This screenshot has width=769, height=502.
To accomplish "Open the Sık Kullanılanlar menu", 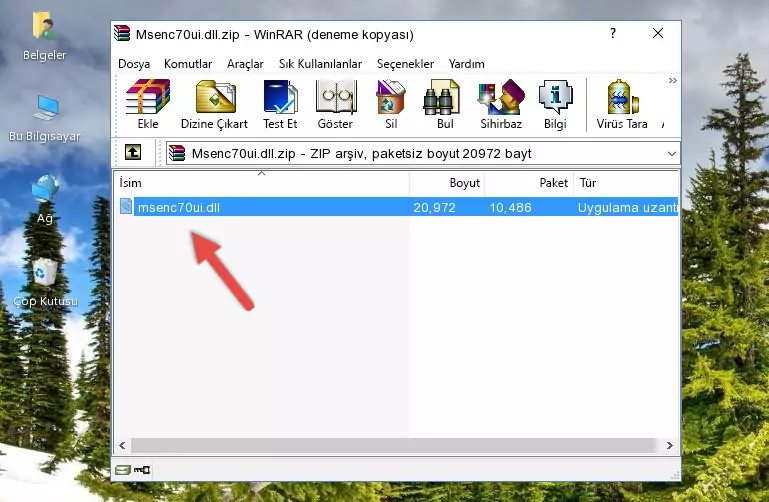I will (320, 64).
